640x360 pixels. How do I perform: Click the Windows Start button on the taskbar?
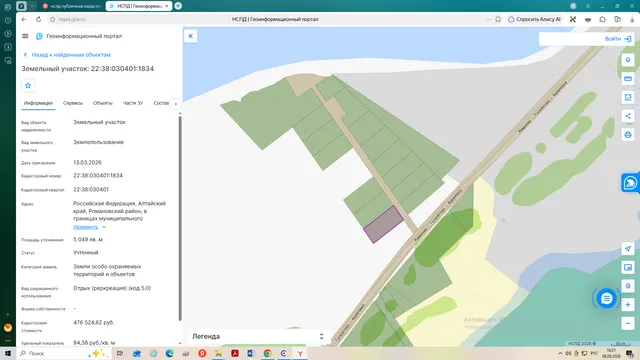(x=8, y=353)
